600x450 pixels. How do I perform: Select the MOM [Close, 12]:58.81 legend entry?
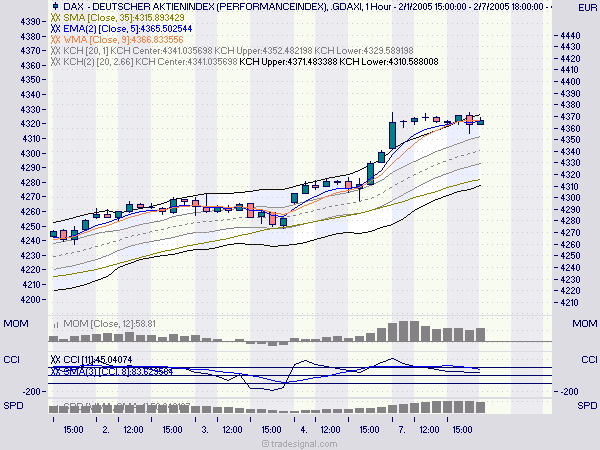[109, 324]
